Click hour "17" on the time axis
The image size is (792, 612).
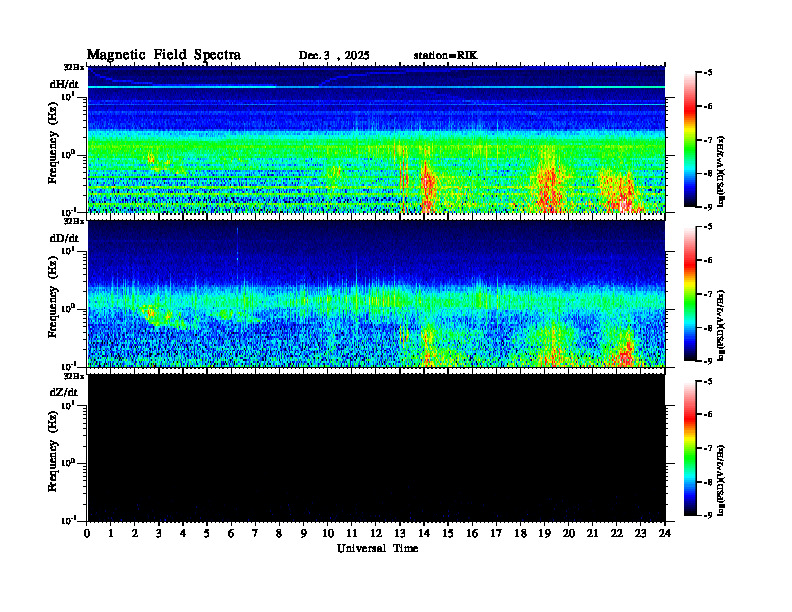pyautogui.click(x=496, y=534)
